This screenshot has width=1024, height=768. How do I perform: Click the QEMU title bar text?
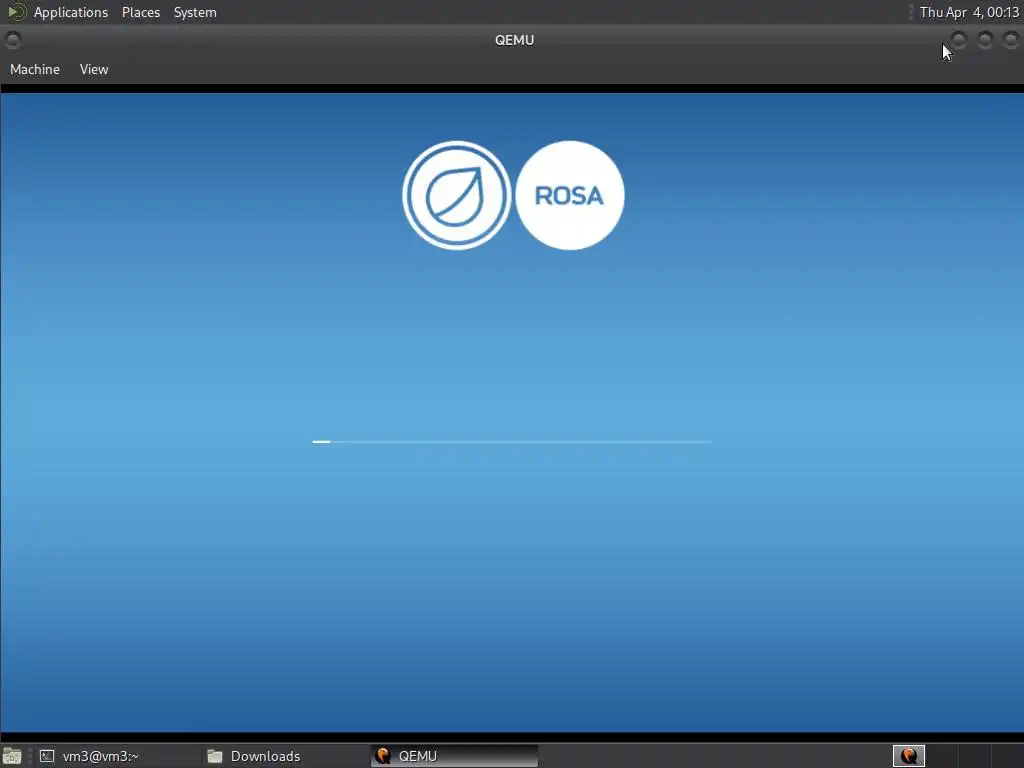515,40
